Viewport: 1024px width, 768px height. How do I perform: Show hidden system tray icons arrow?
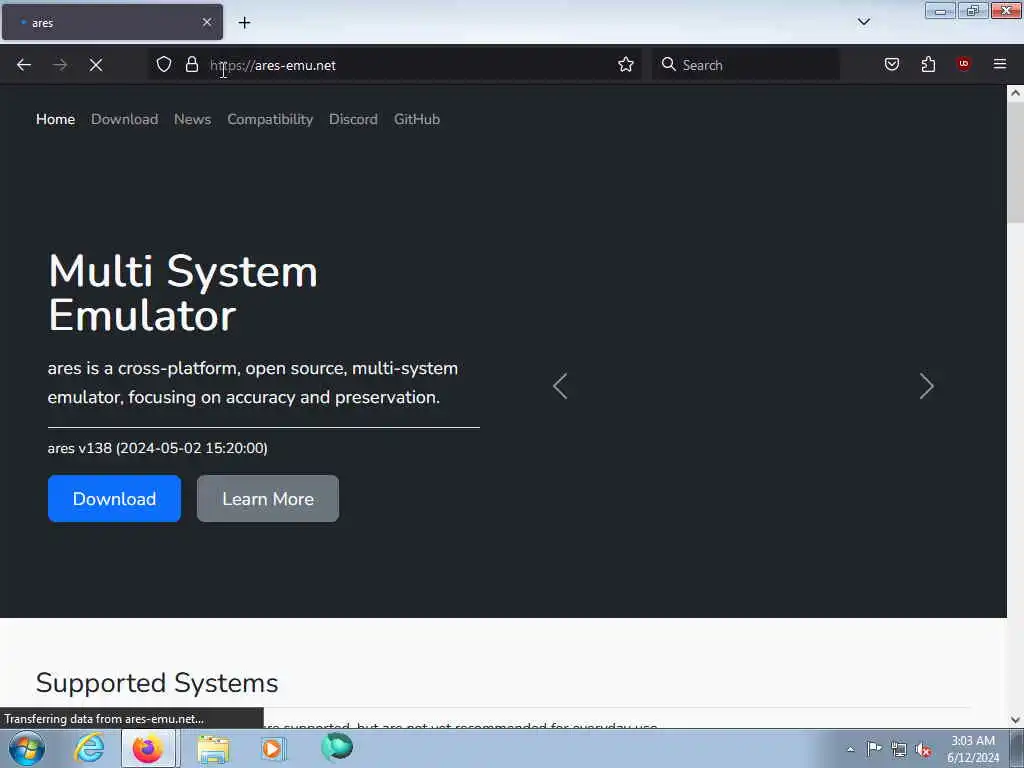[850, 750]
